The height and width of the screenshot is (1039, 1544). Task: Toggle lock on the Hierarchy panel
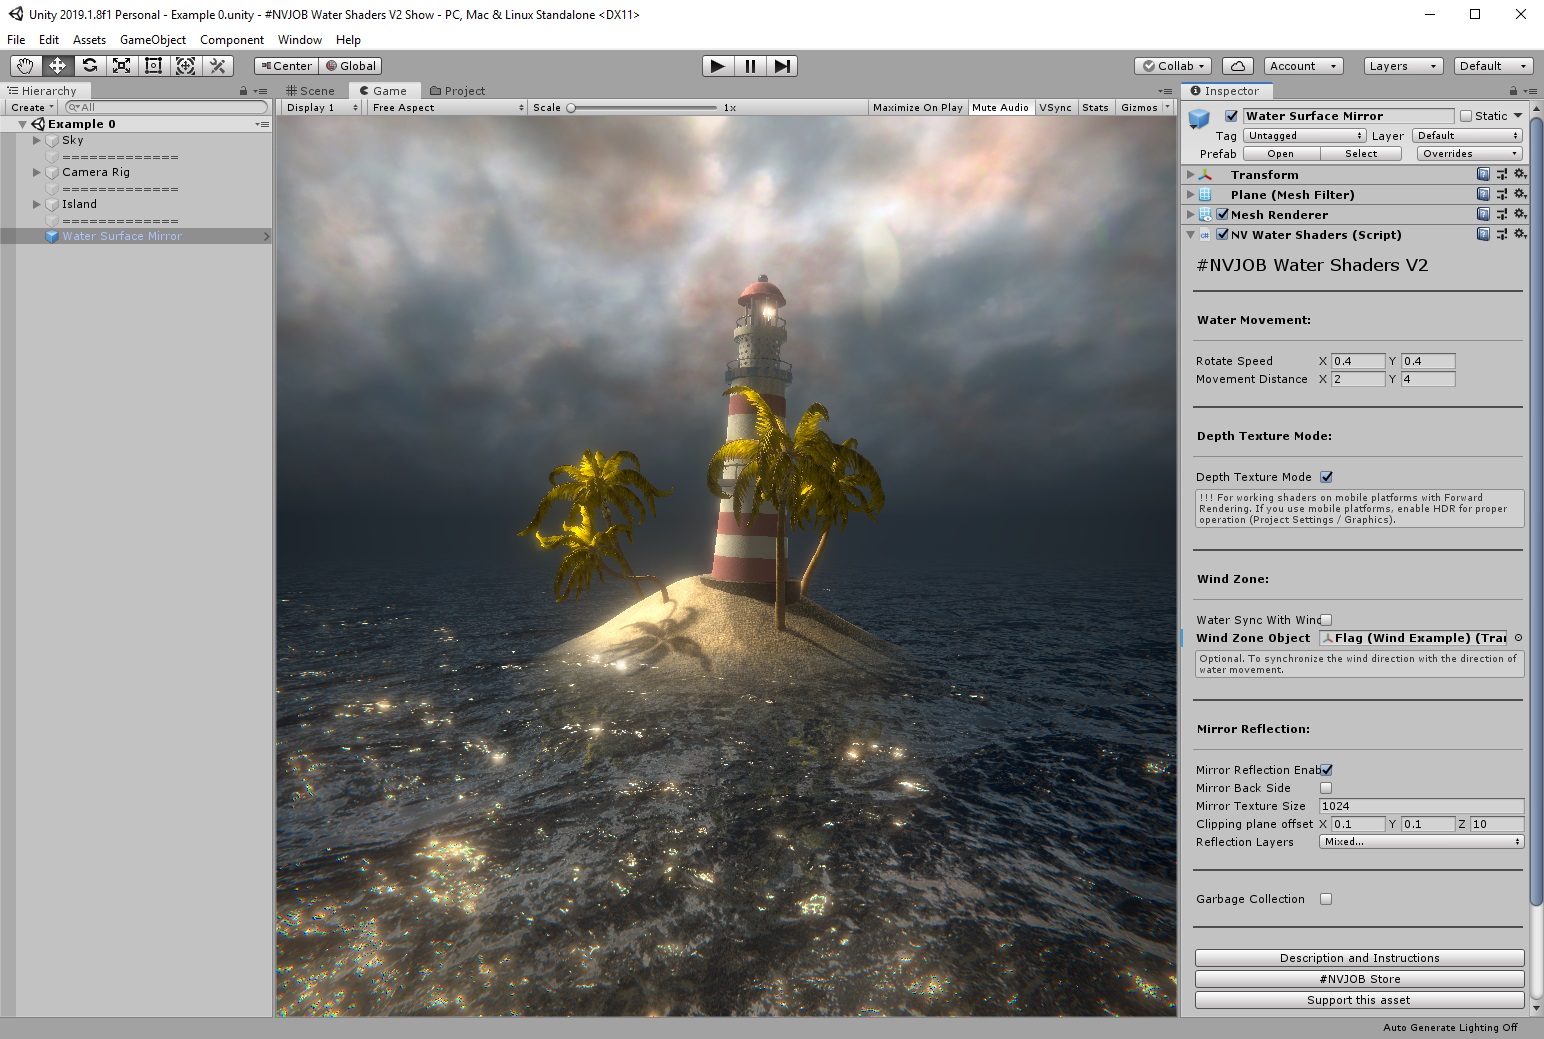point(243,91)
